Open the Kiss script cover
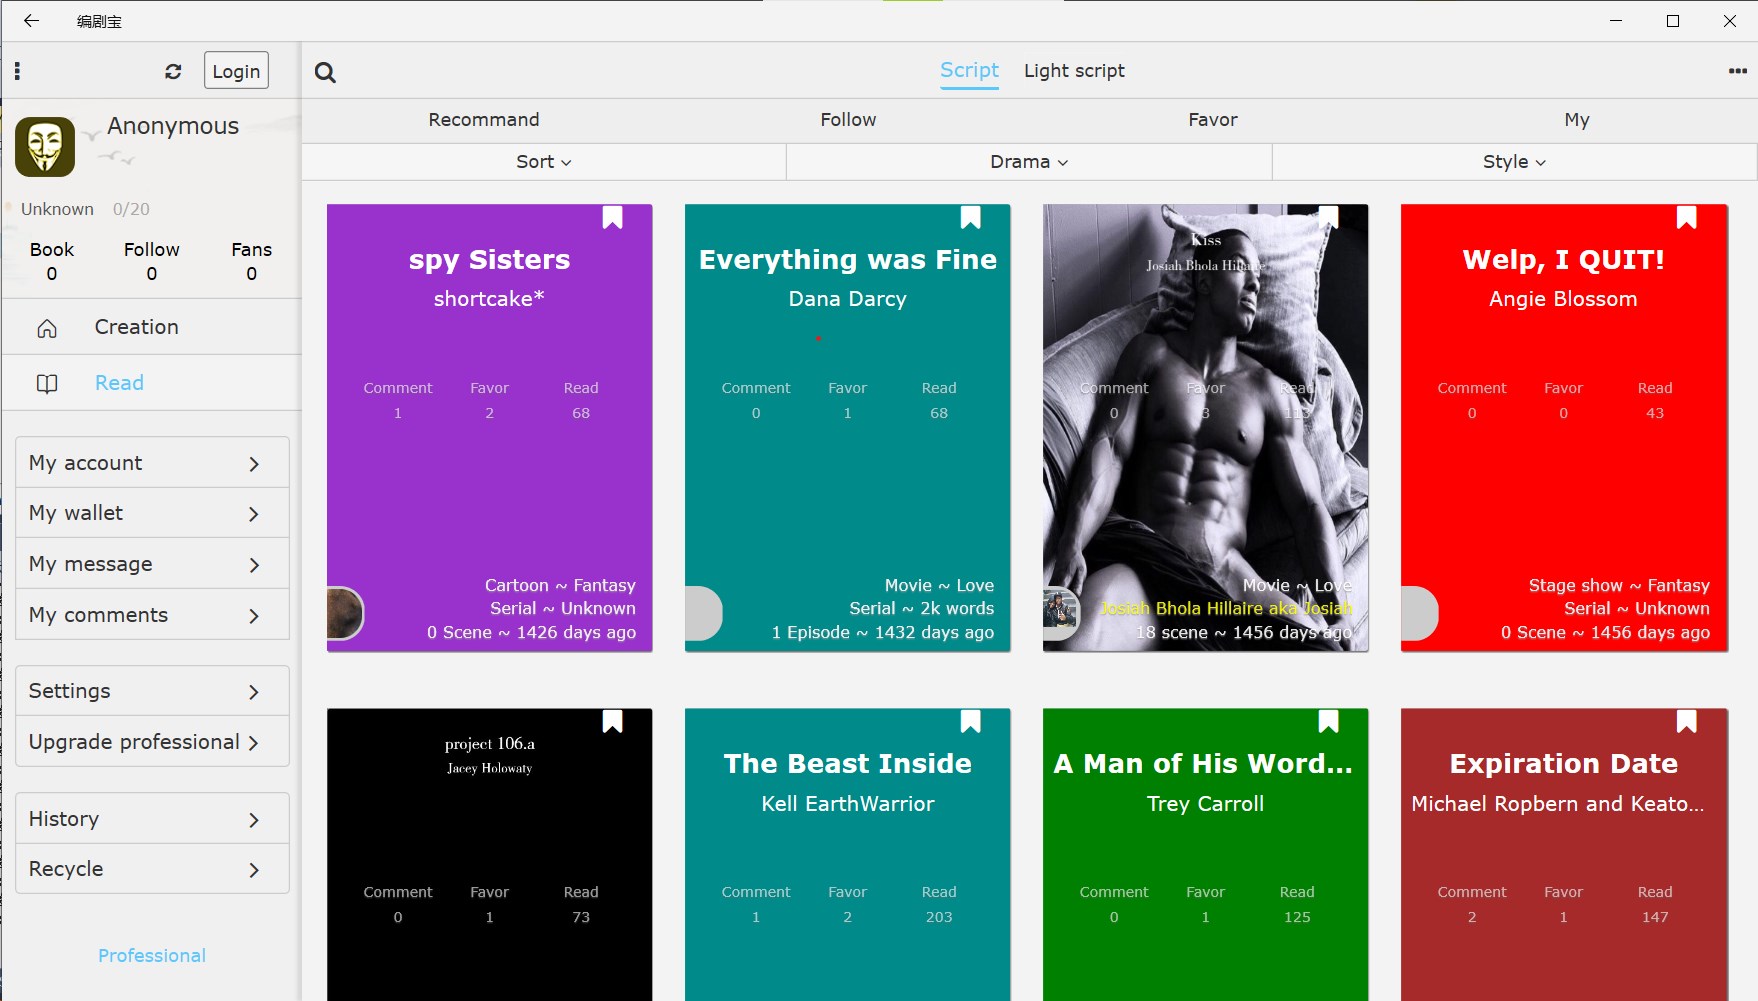Viewport: 1758px width, 1001px height. coord(1206,428)
